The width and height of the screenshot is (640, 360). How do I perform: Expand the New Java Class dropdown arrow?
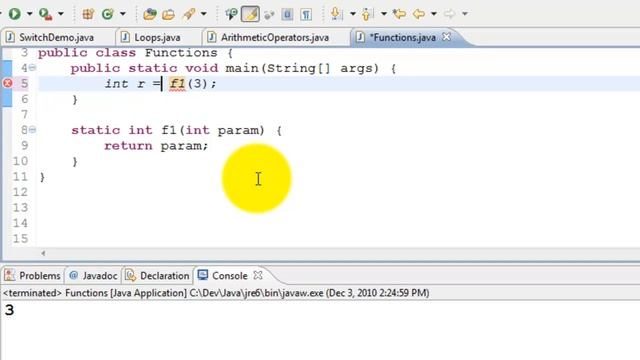point(123,14)
